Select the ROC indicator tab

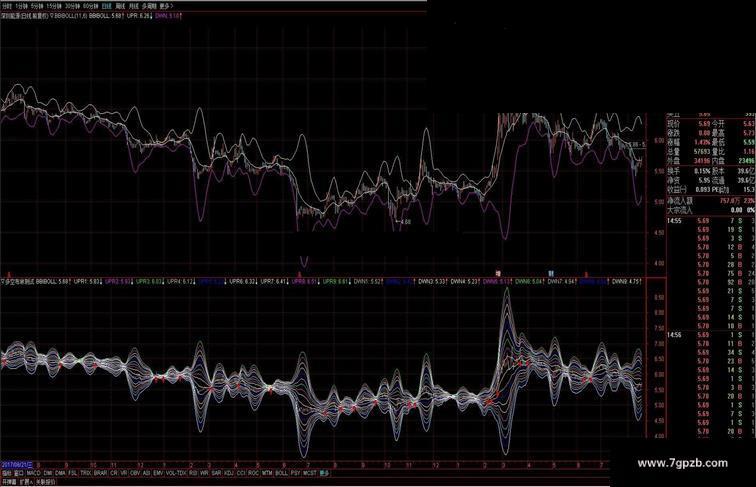pos(253,473)
